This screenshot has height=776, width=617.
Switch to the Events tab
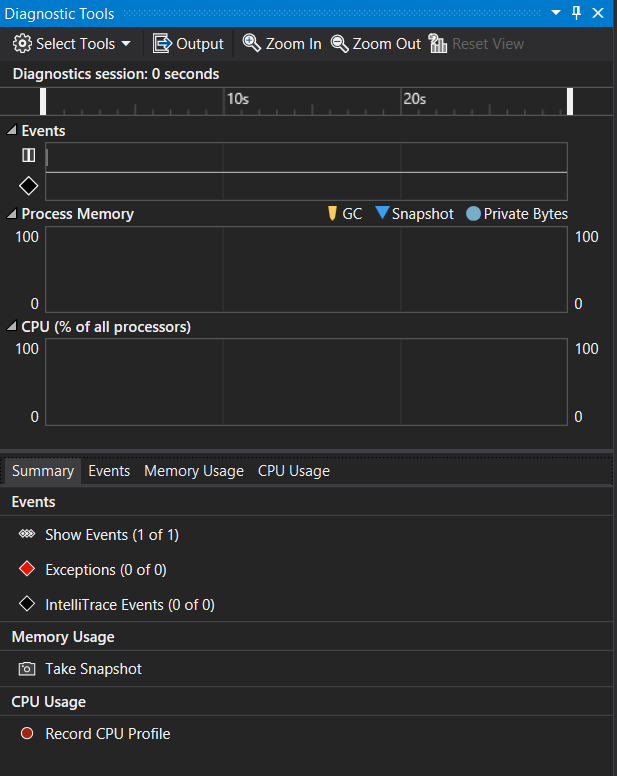[x=109, y=471]
